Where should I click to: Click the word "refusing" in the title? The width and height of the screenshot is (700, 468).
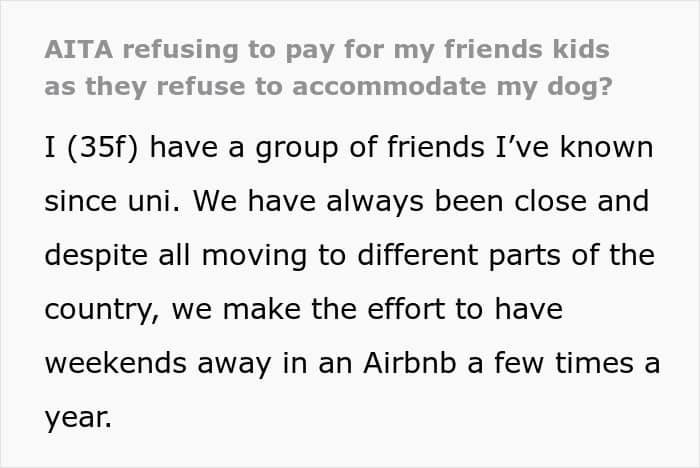pyautogui.click(x=180, y=50)
